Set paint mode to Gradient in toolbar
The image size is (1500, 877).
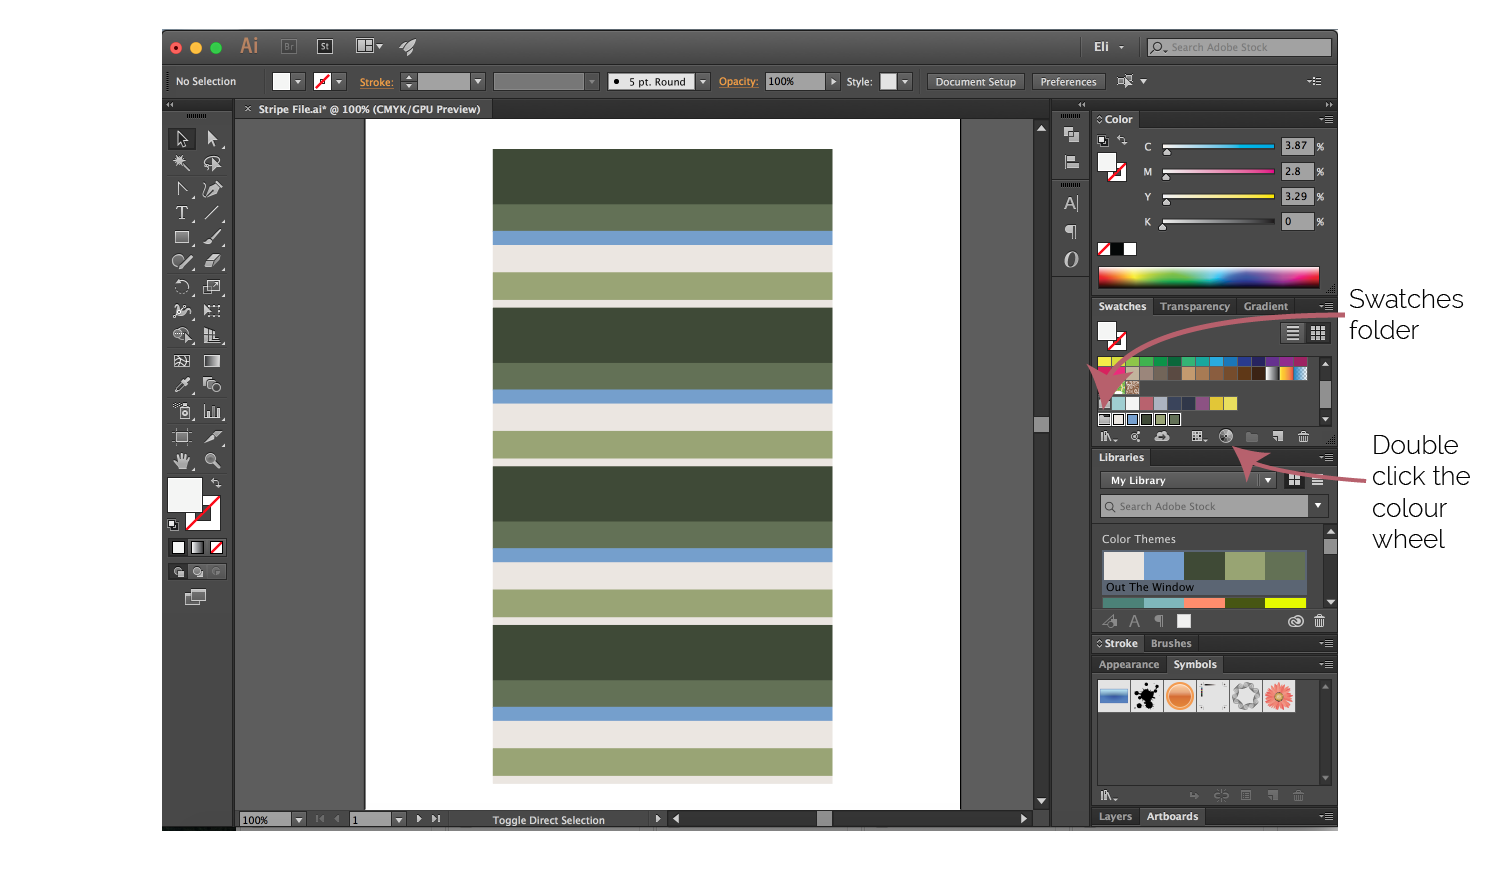click(x=197, y=547)
